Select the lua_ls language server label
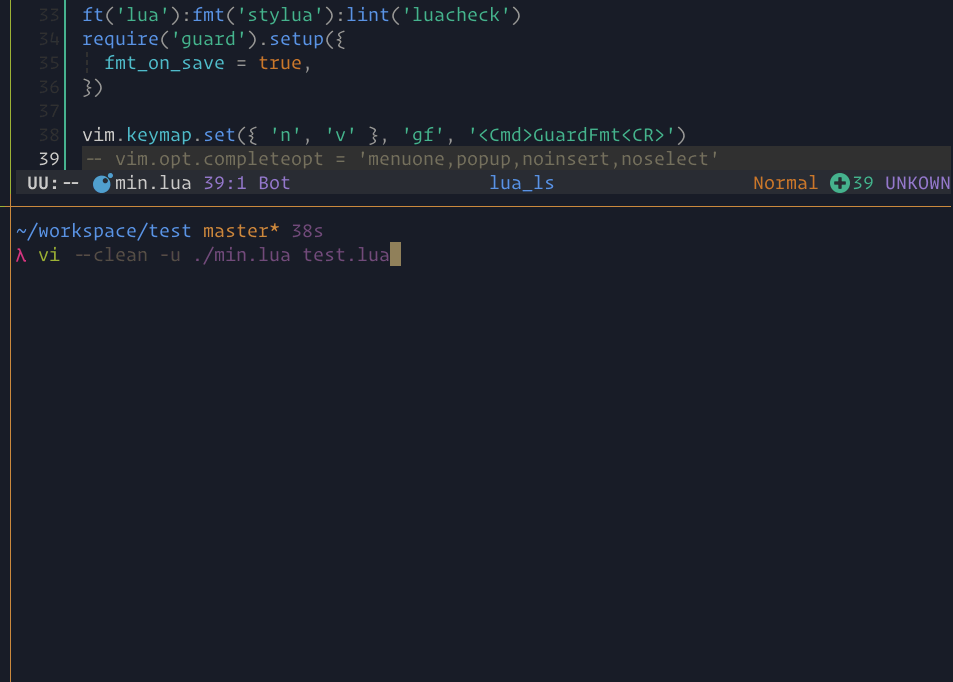 pos(520,182)
